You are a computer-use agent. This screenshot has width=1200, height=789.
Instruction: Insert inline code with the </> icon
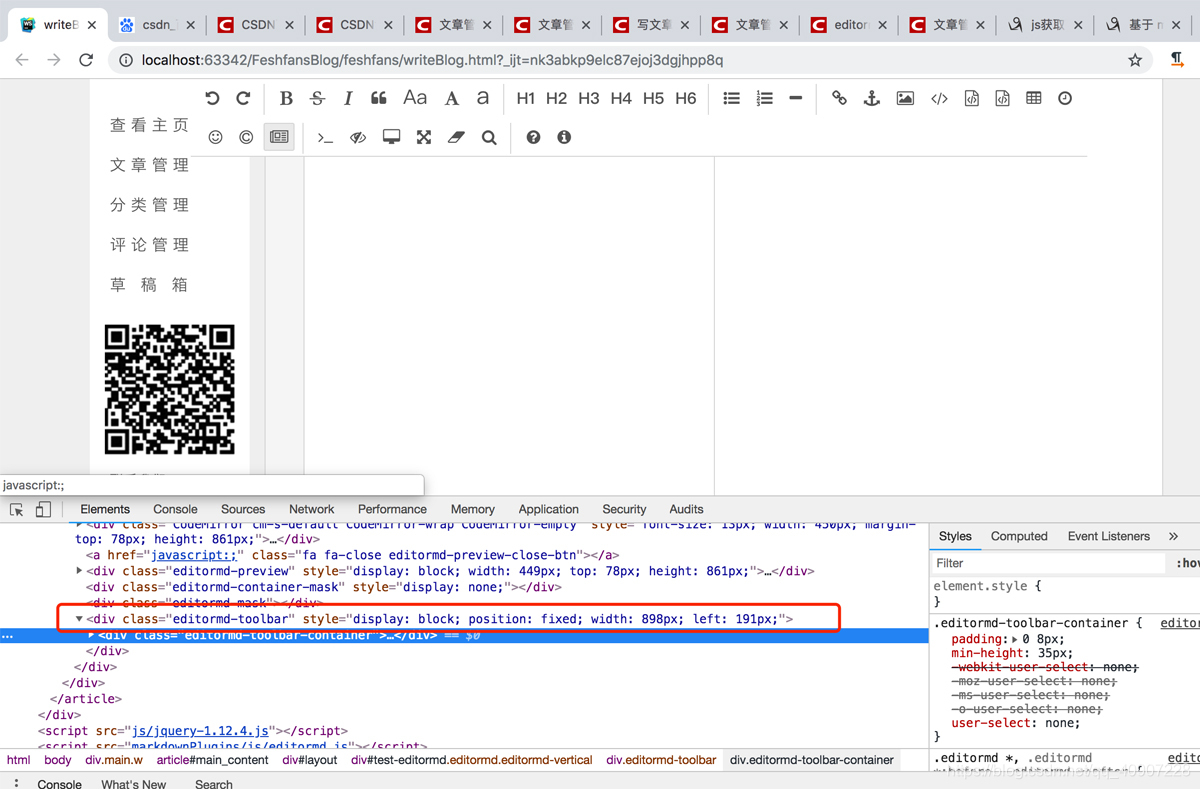tap(939, 98)
